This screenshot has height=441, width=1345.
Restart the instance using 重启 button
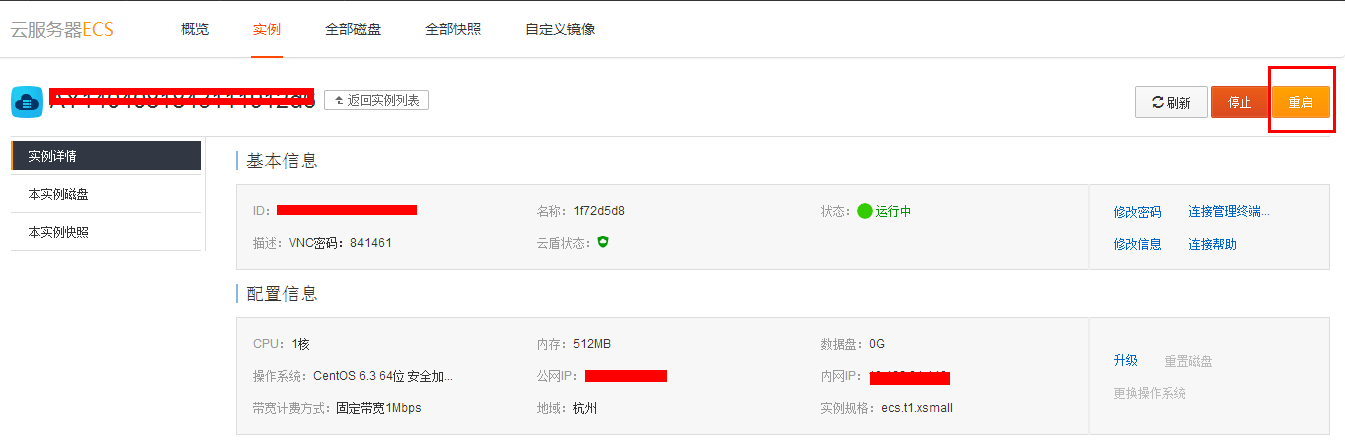click(x=1300, y=102)
